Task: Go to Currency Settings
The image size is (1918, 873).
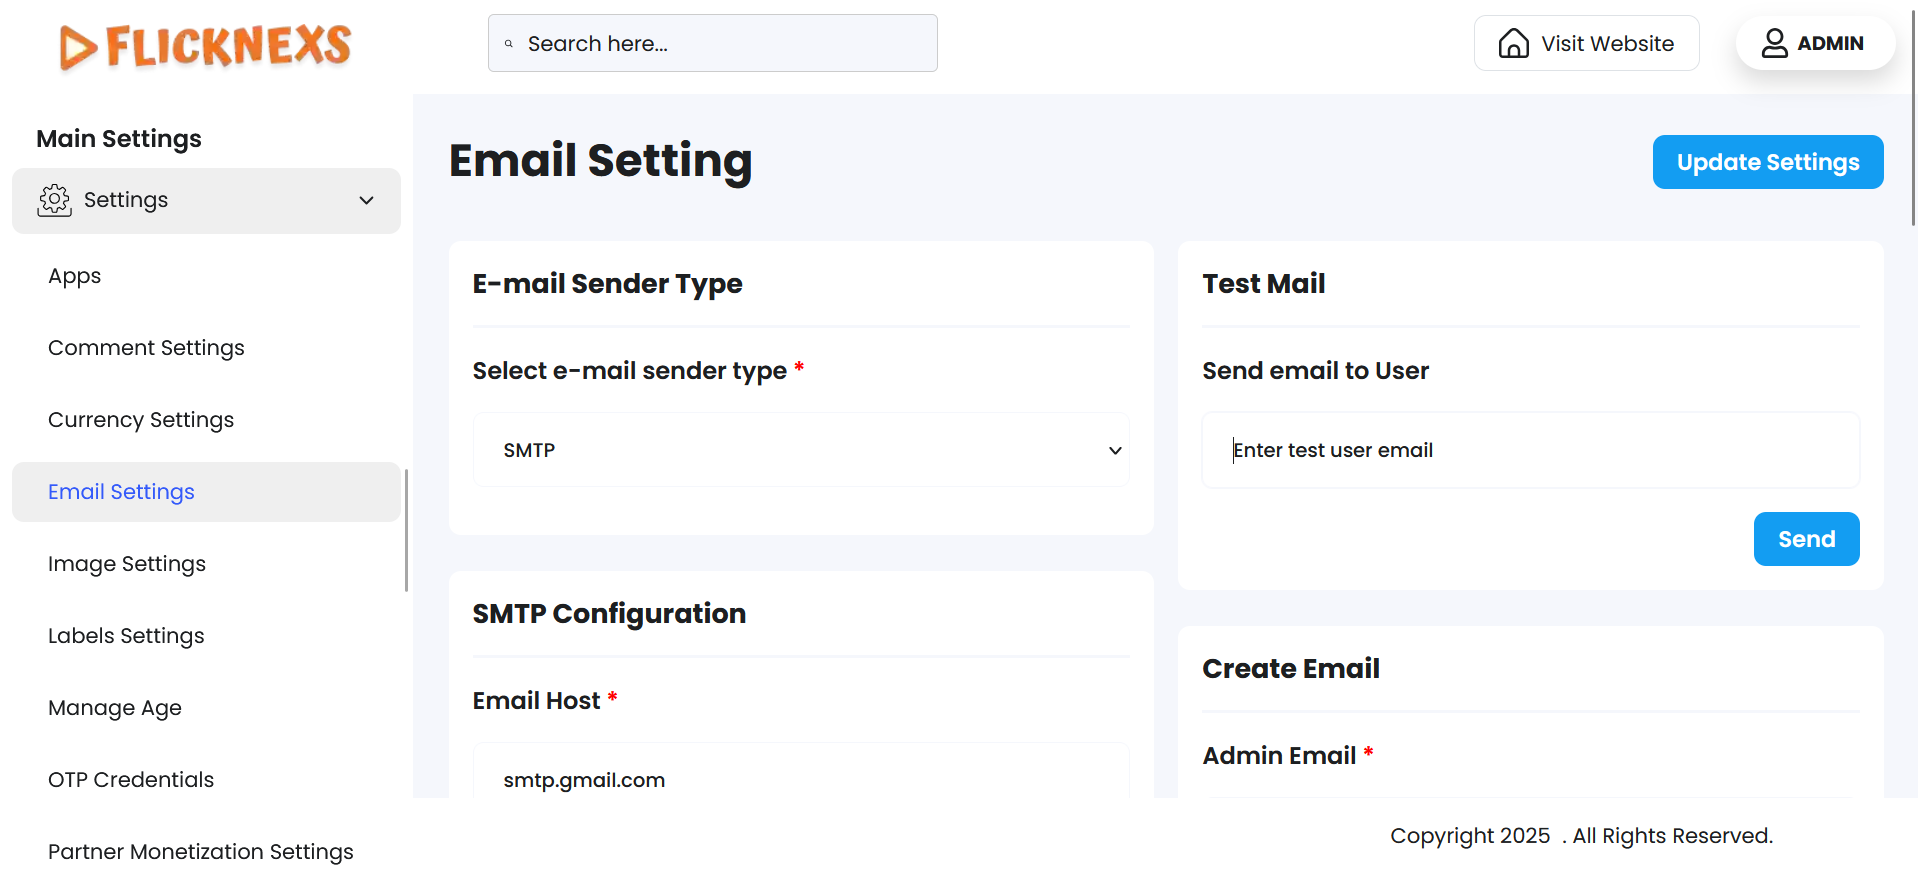Action: (x=141, y=420)
